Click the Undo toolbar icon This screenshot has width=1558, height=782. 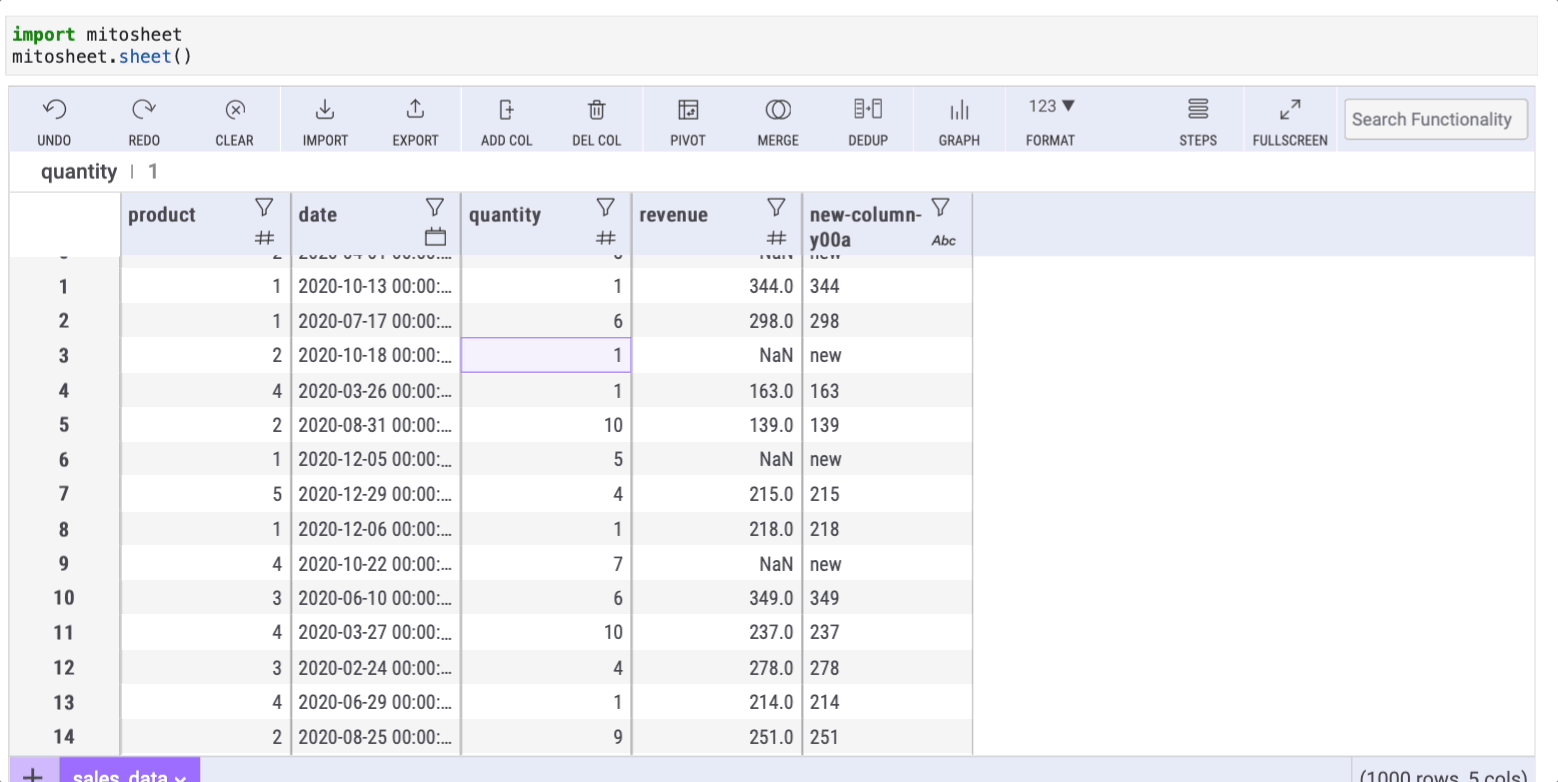(x=54, y=110)
